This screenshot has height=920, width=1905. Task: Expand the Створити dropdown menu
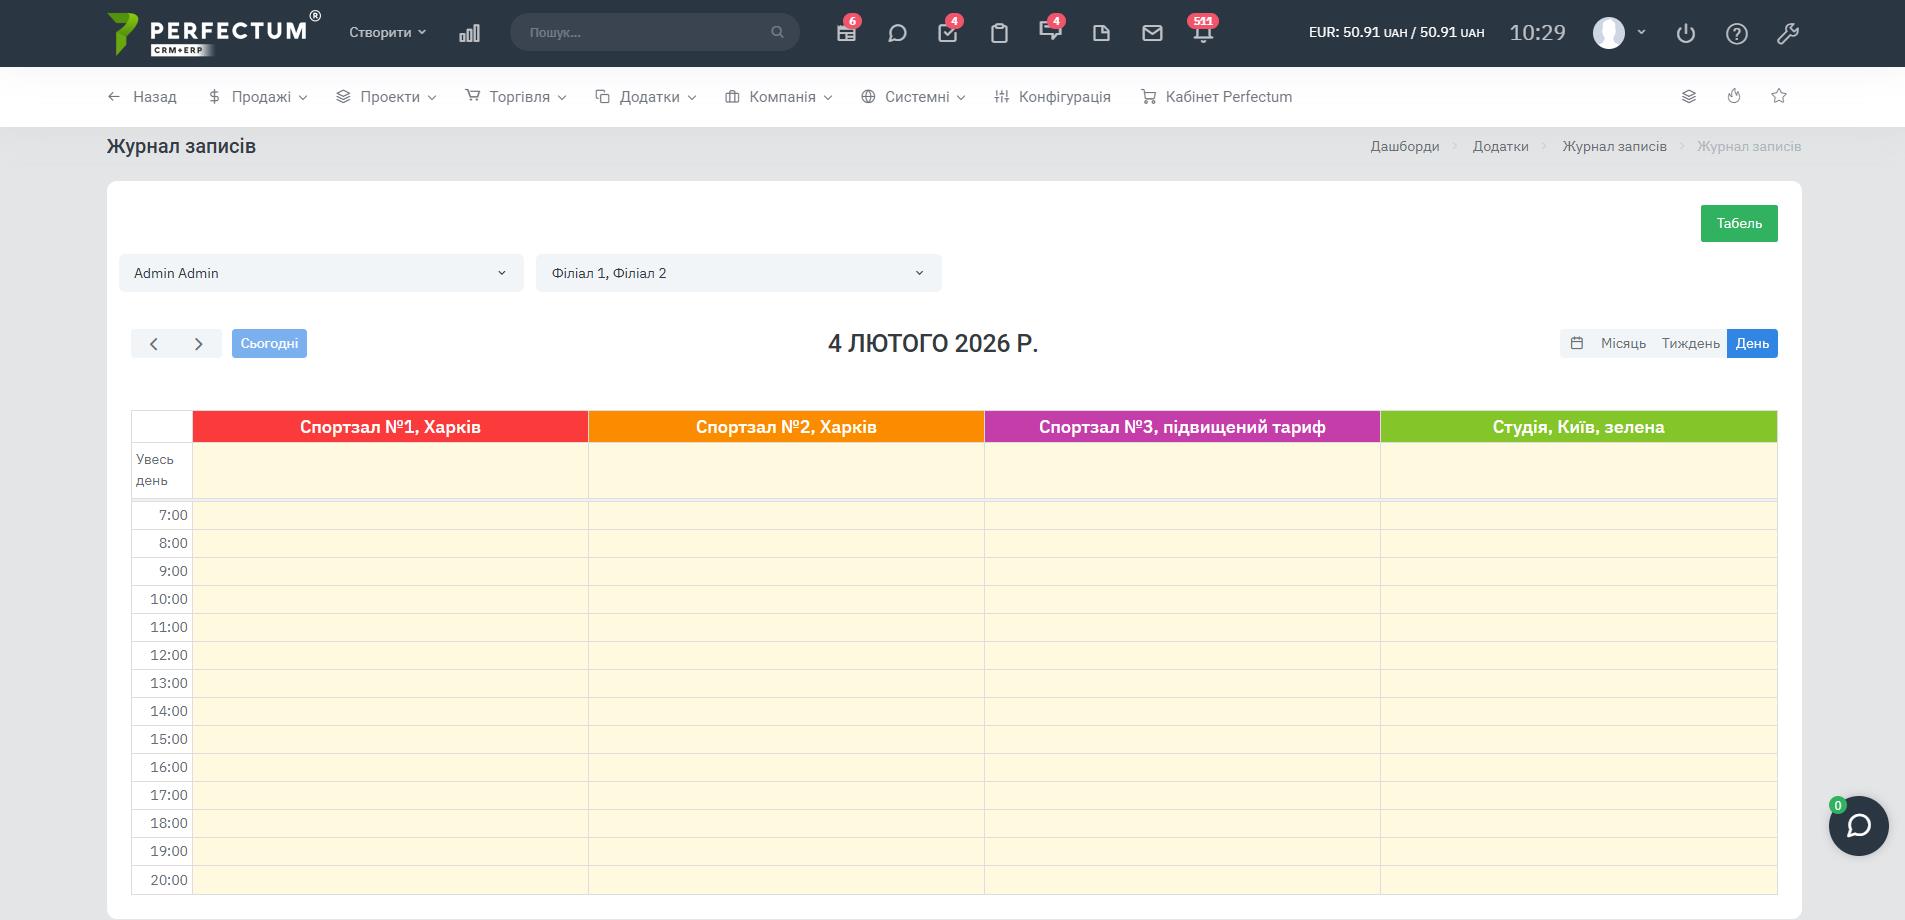387,32
